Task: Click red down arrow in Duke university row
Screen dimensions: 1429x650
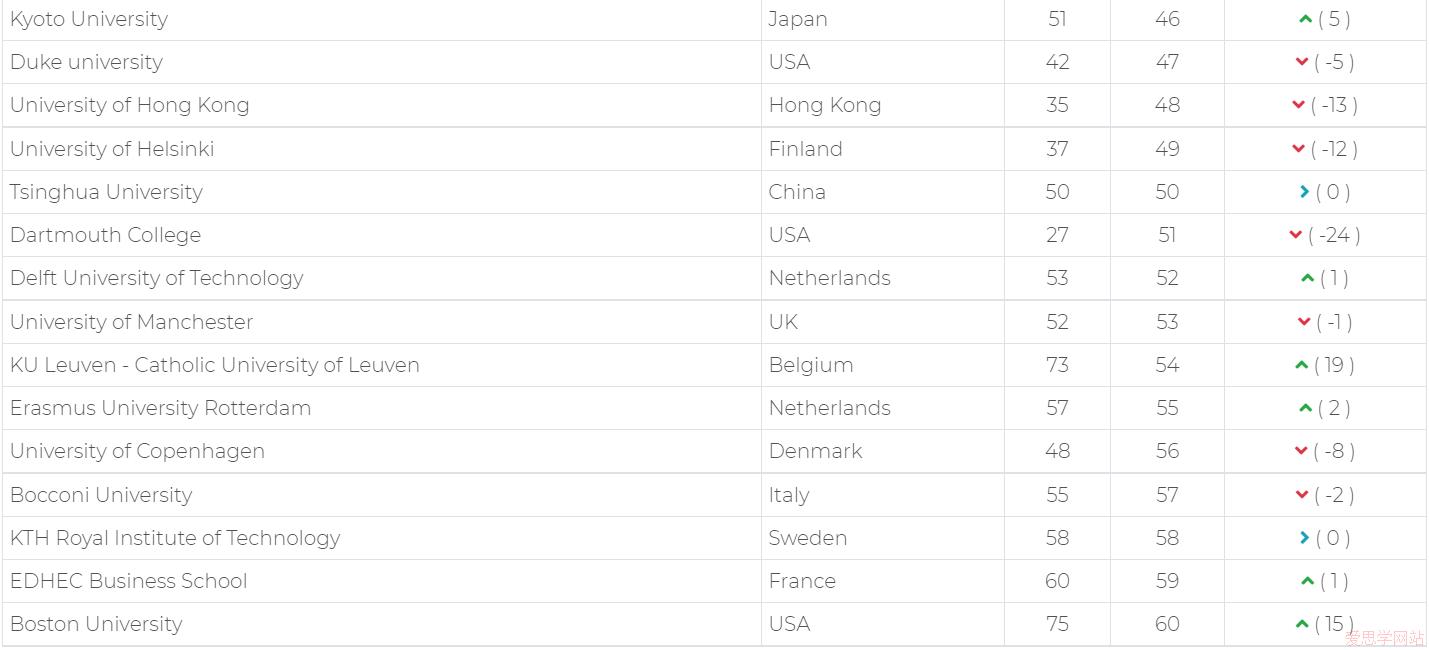Action: click(x=1302, y=62)
